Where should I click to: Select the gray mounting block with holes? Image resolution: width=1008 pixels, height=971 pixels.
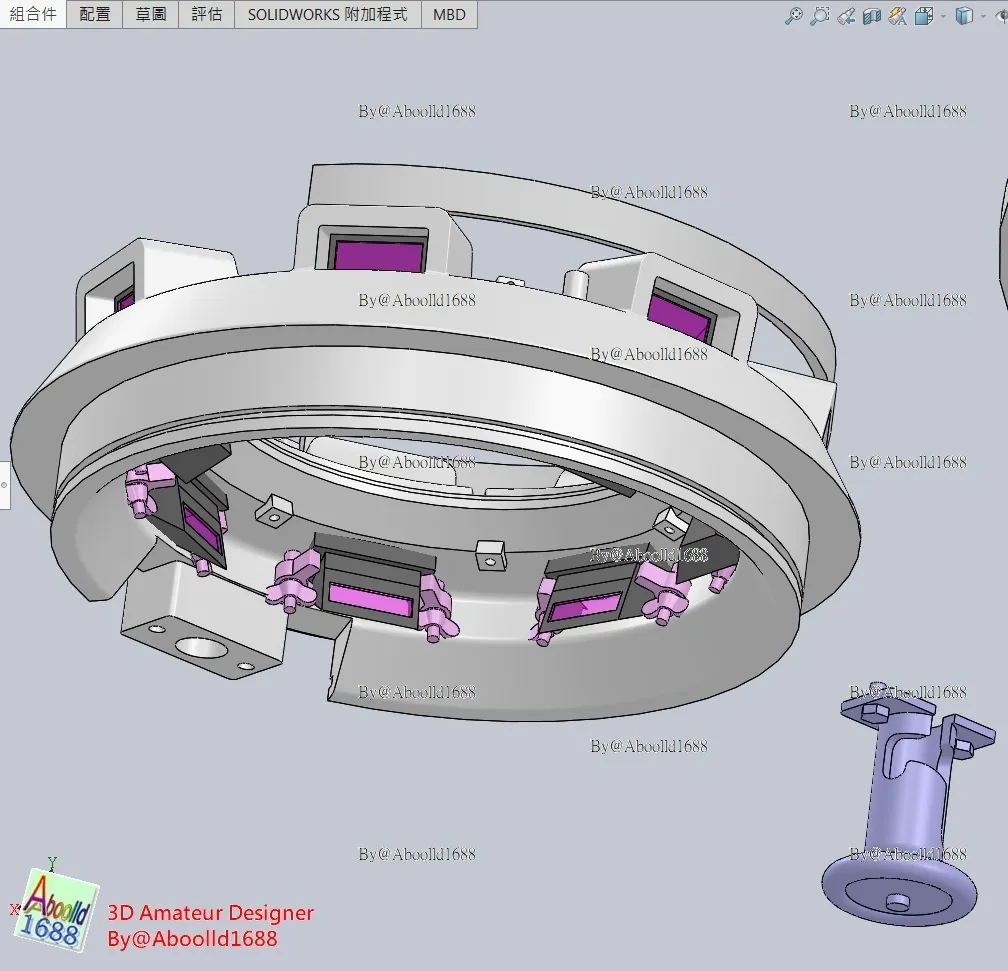coord(202,621)
